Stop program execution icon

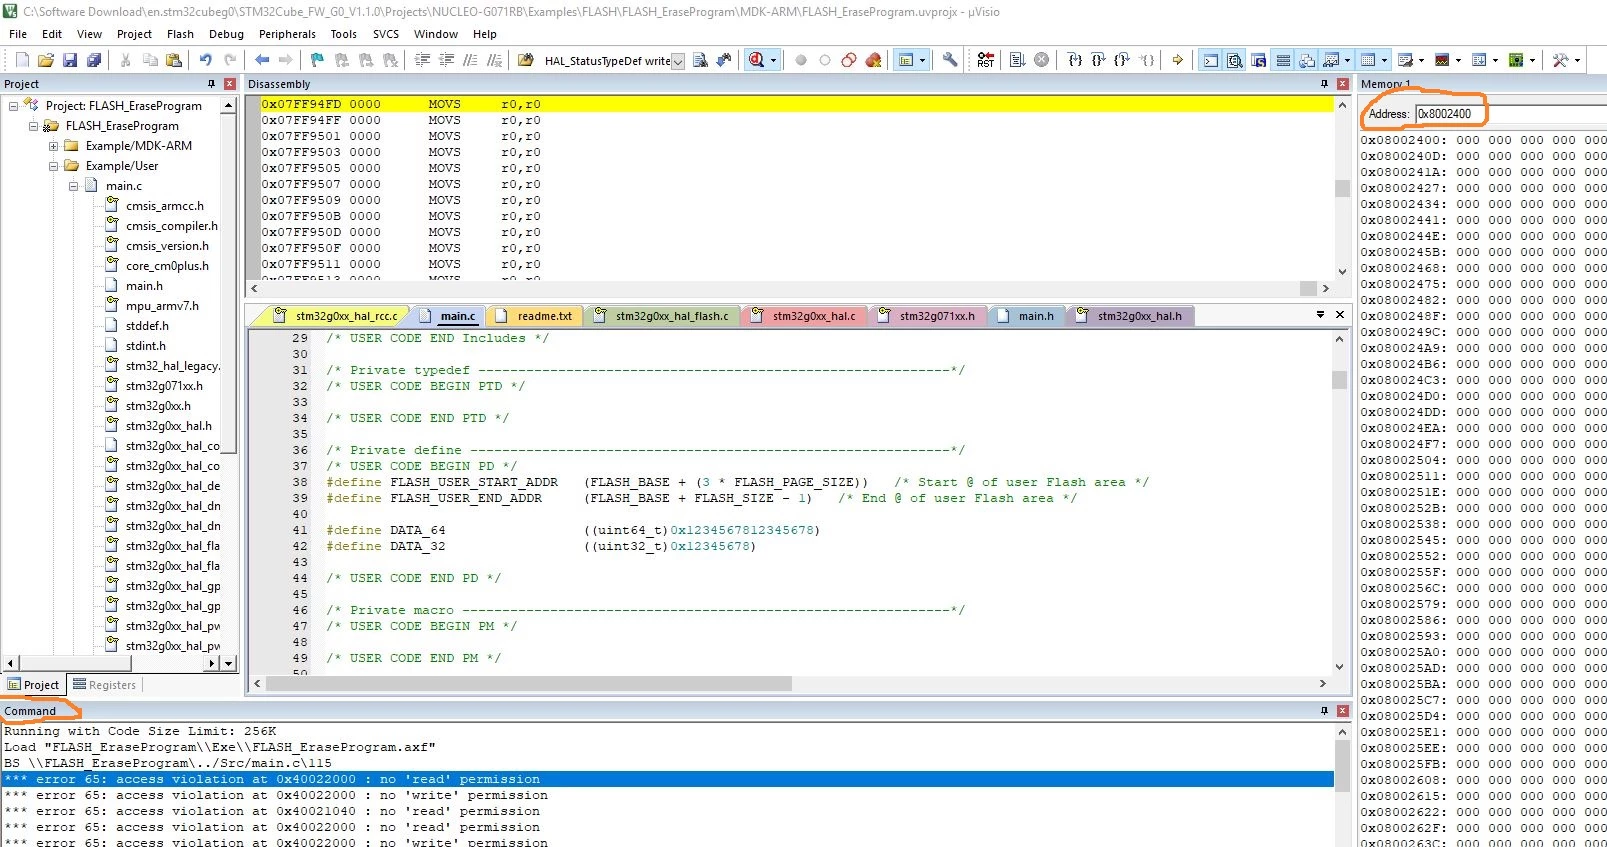pyautogui.click(x=1041, y=60)
